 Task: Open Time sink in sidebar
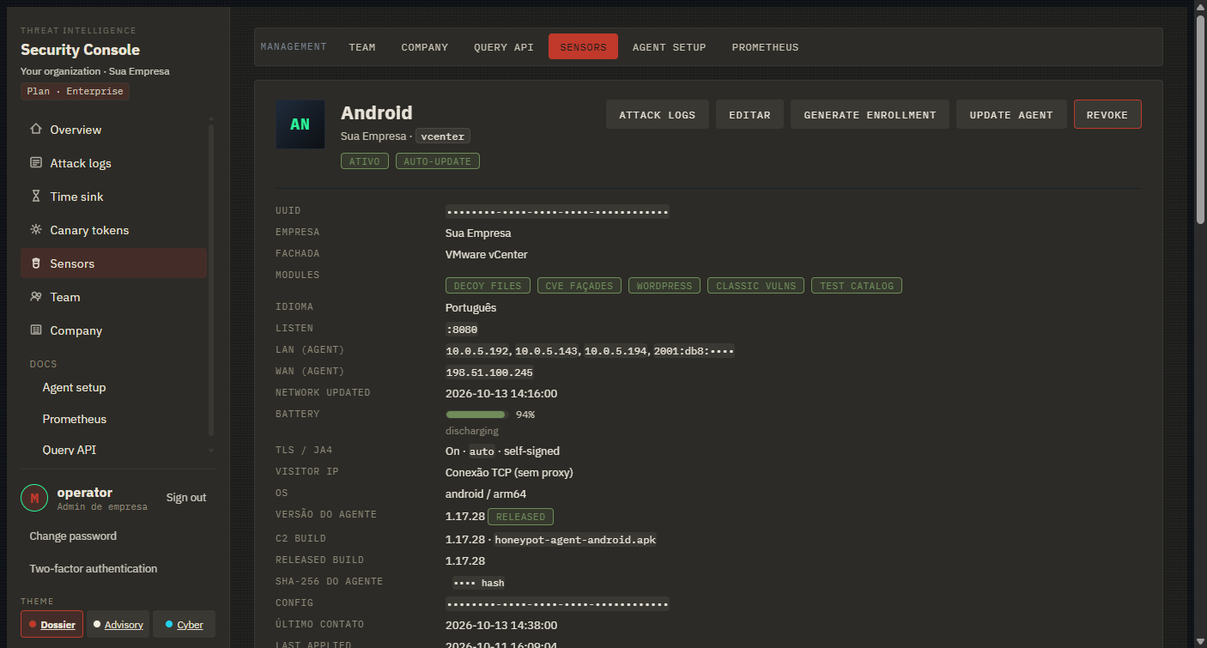click(114, 197)
